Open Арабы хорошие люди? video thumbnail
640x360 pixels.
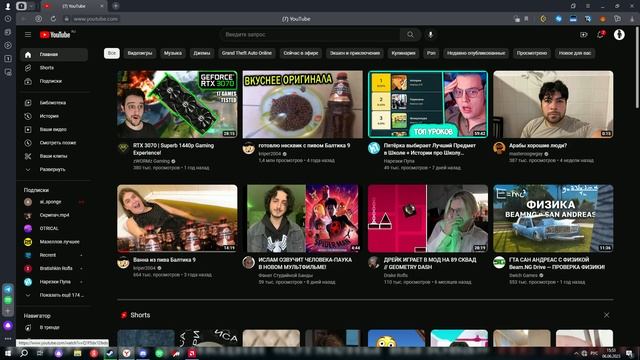[x=553, y=104]
